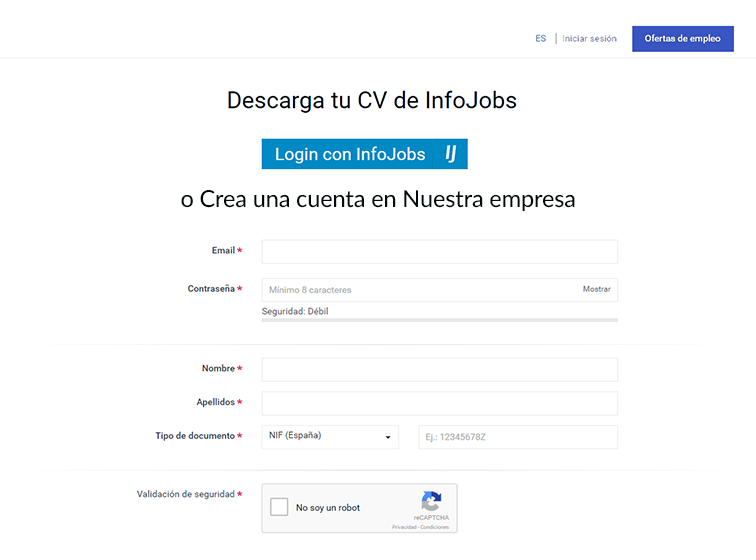The image size is (756, 560).
Task: Open the ES language selector
Action: coord(540,39)
